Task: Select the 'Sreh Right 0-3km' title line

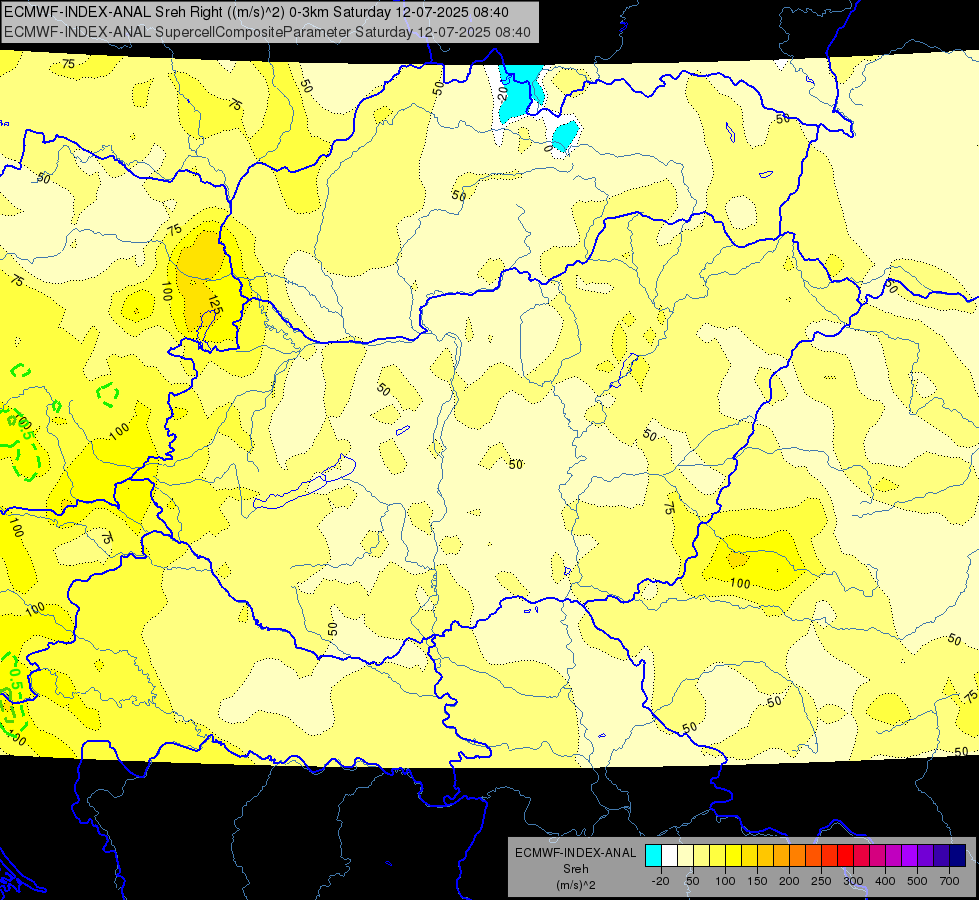Action: 256,12
